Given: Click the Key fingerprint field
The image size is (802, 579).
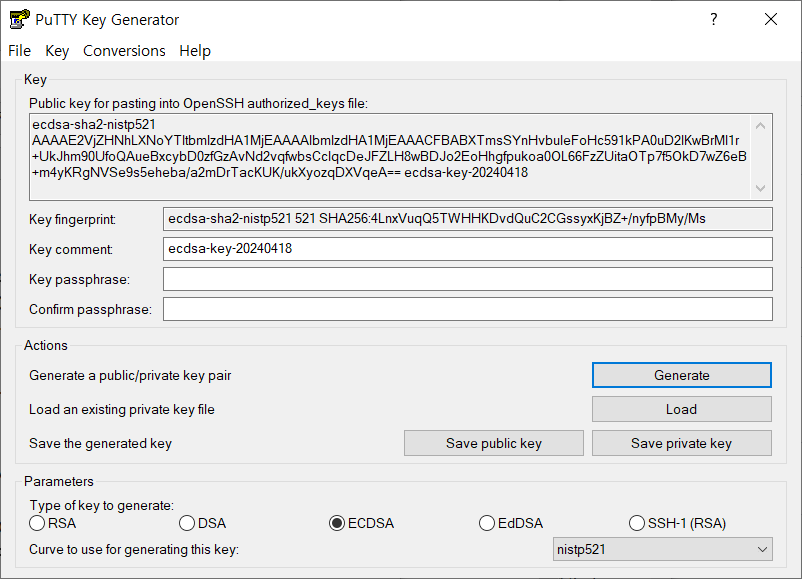Looking at the screenshot, I should tap(467, 219).
